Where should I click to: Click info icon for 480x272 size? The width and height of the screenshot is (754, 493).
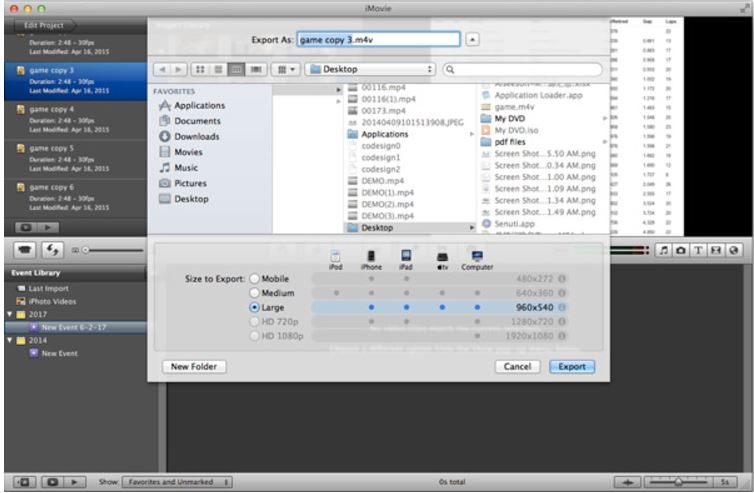[x=562, y=278]
